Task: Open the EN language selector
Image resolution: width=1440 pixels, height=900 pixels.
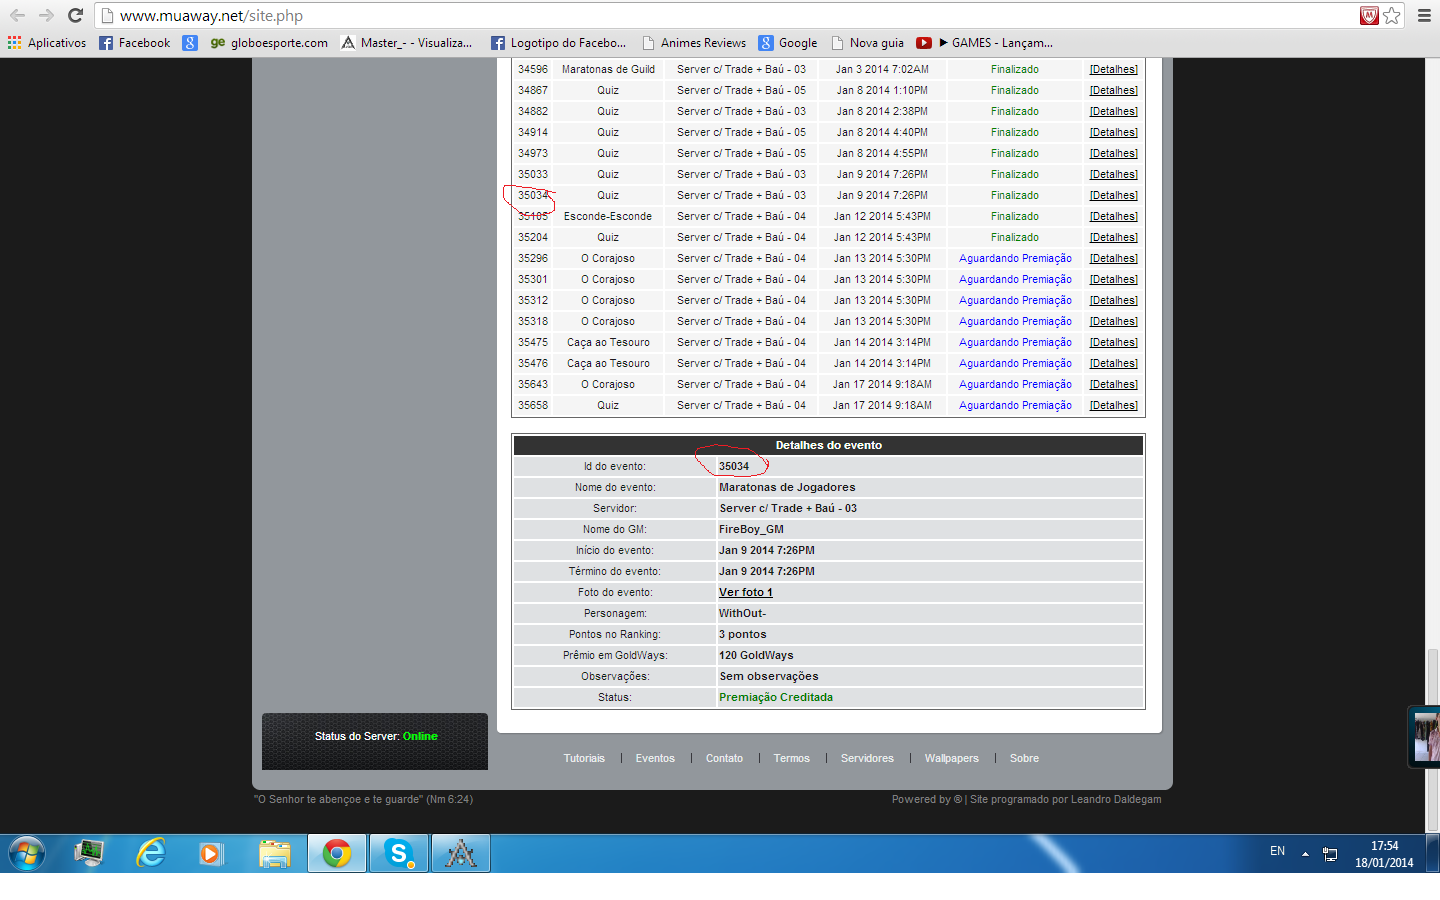Action: [x=1277, y=851]
